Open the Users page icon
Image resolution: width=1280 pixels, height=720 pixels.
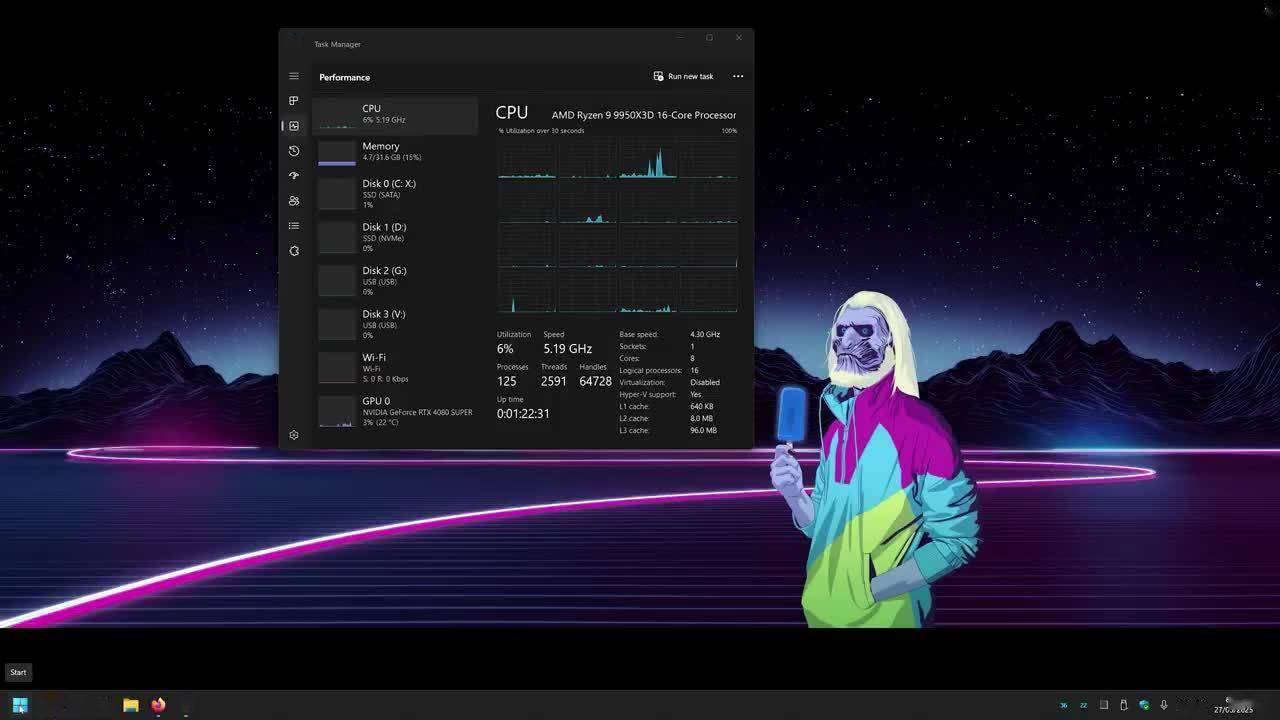(294, 201)
